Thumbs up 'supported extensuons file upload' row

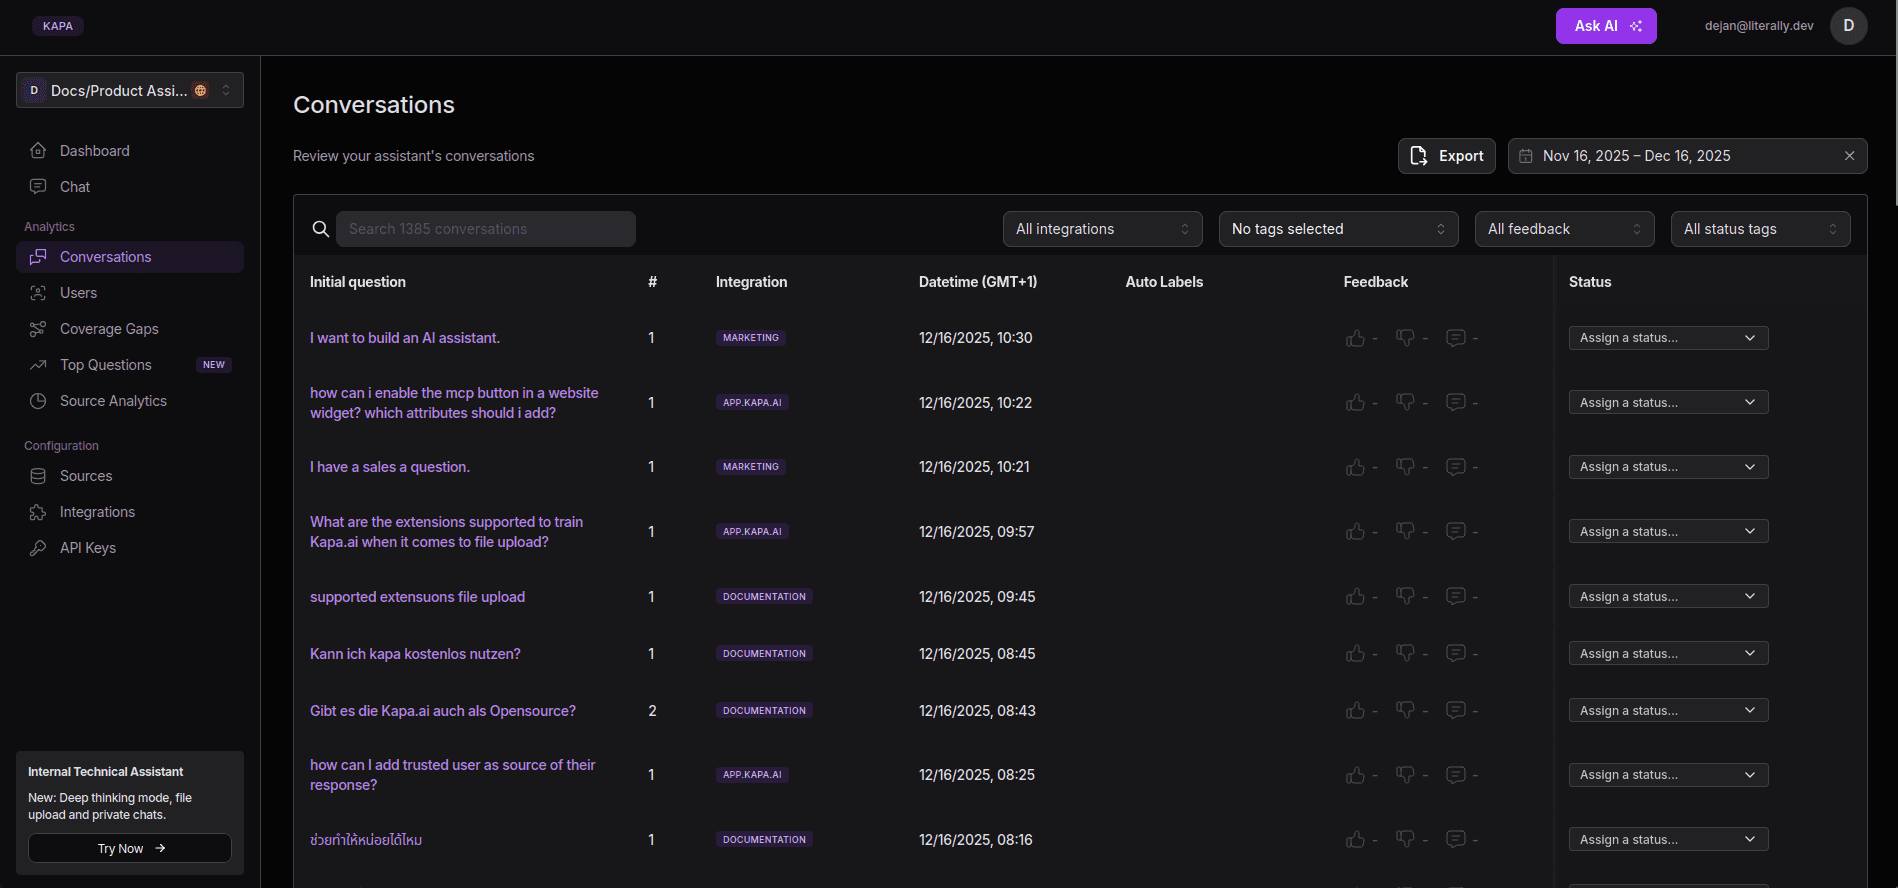1355,596
